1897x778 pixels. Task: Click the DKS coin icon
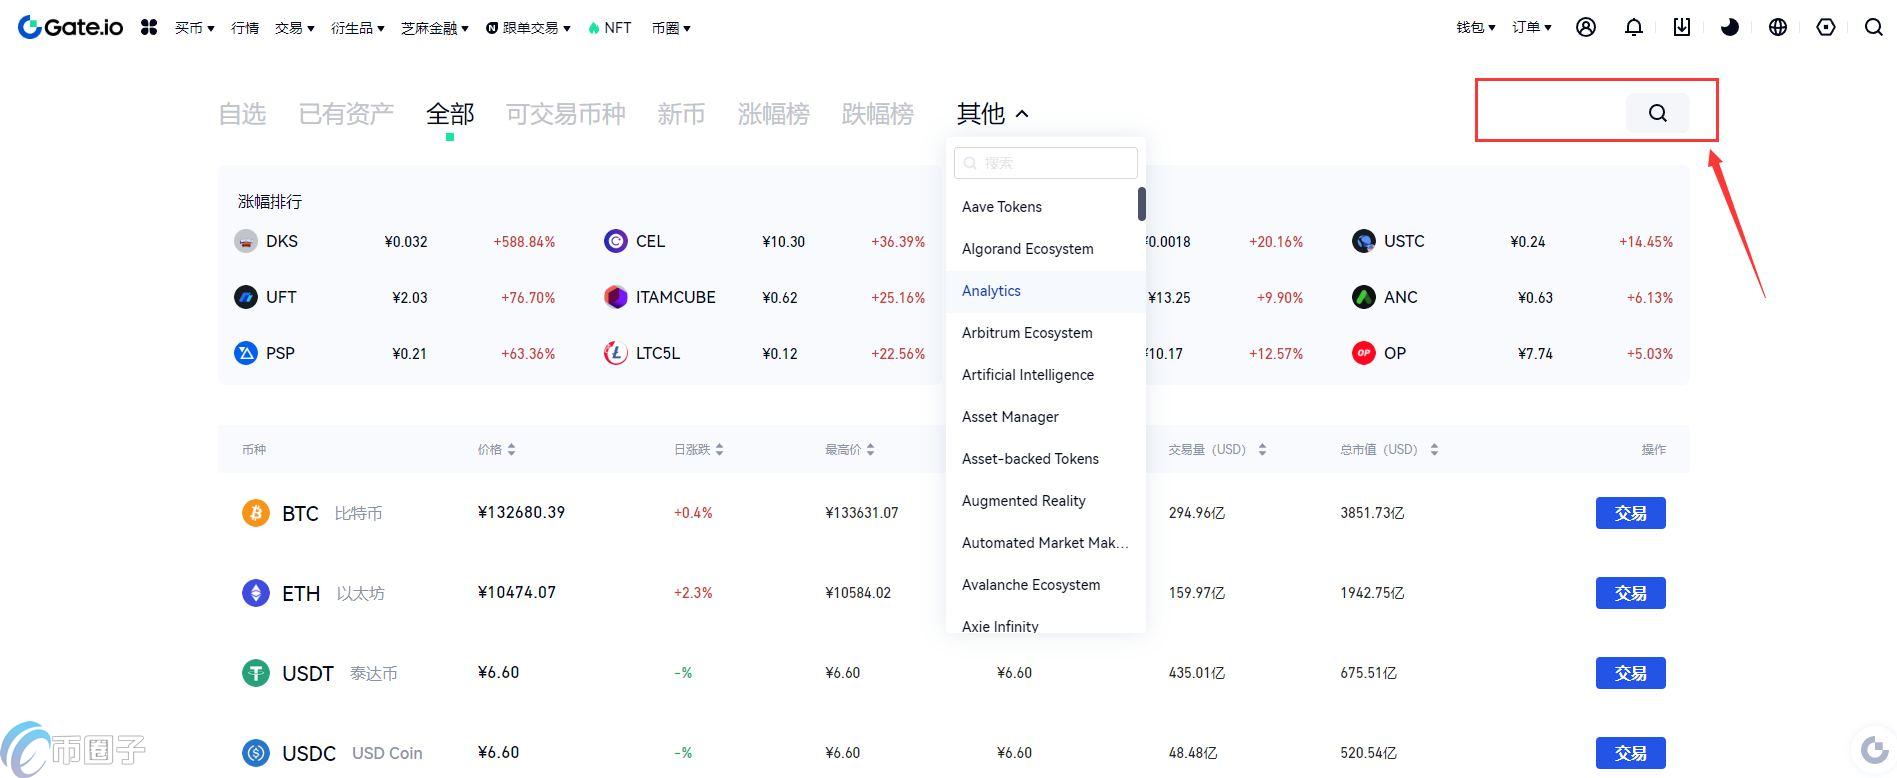(x=246, y=241)
